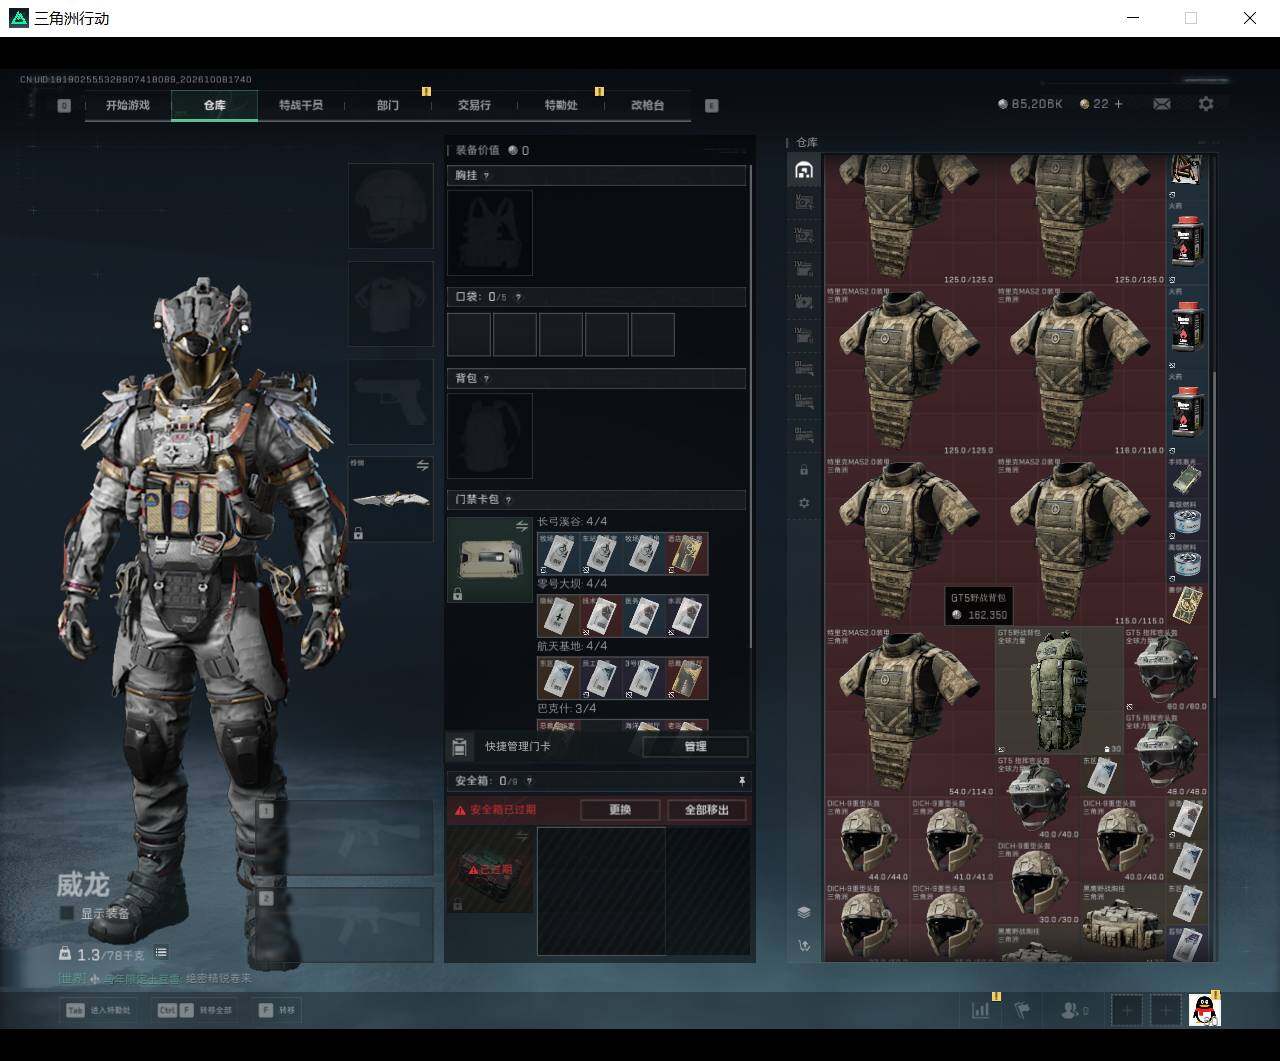Click the warehouse vertical scrollbar
This screenshot has height=1061, width=1280.
(1215, 535)
